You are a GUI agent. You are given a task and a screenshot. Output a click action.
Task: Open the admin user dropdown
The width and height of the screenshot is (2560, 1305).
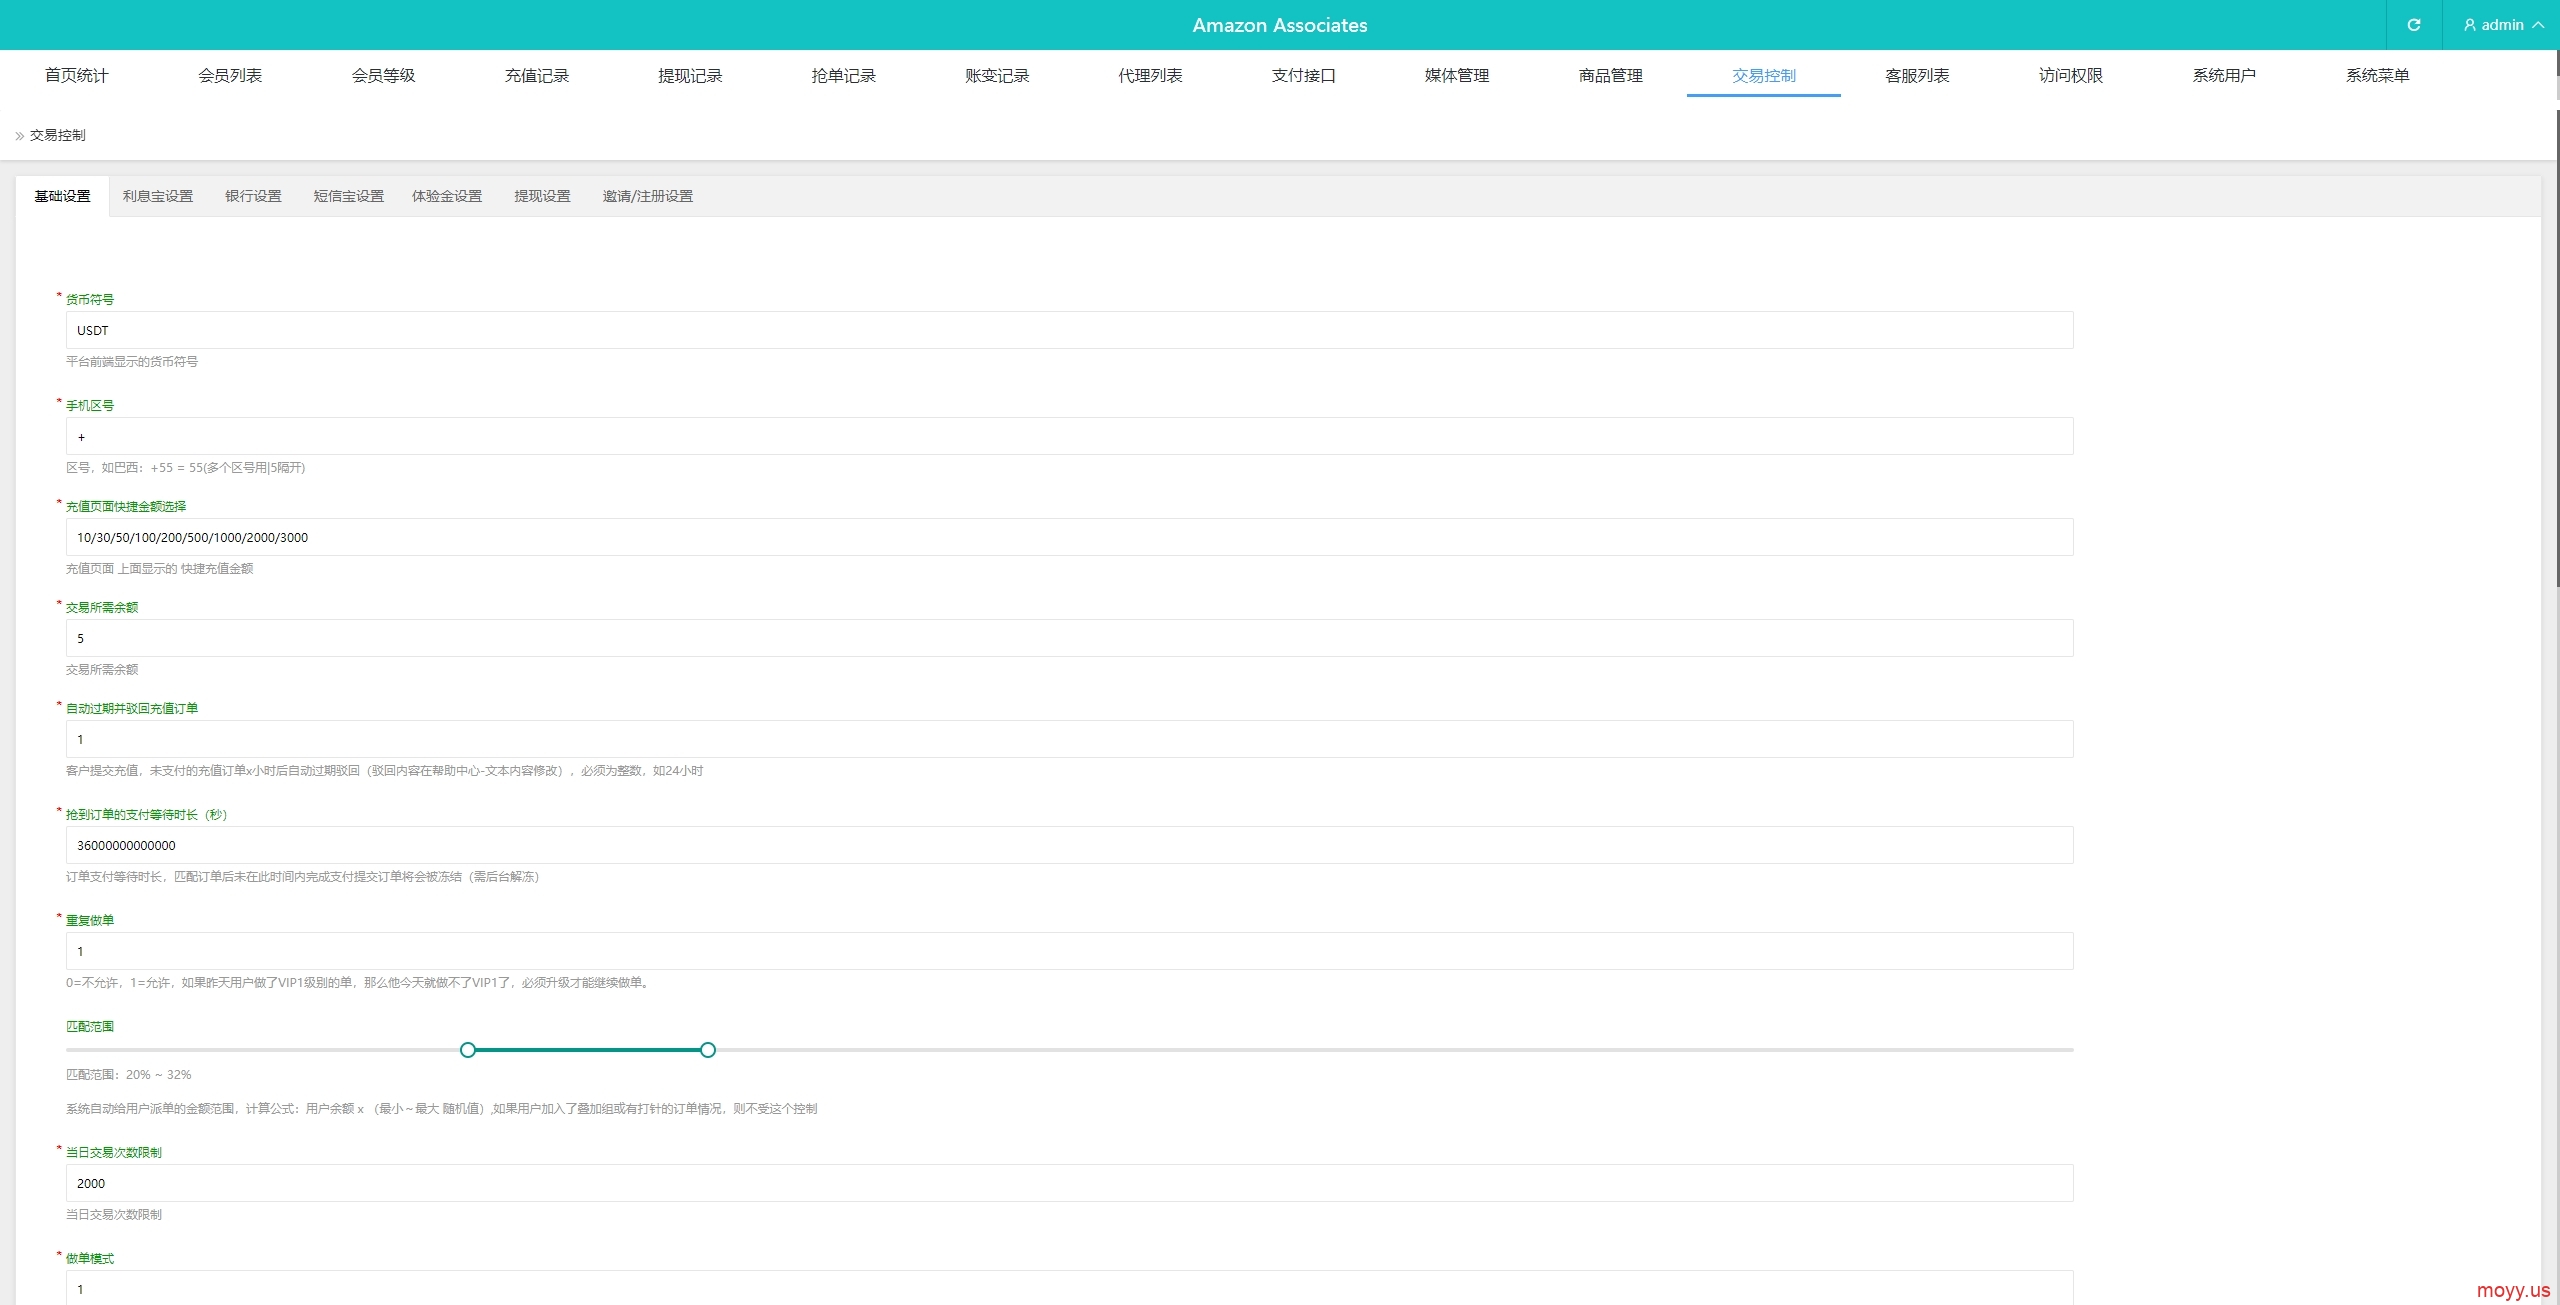2502,25
